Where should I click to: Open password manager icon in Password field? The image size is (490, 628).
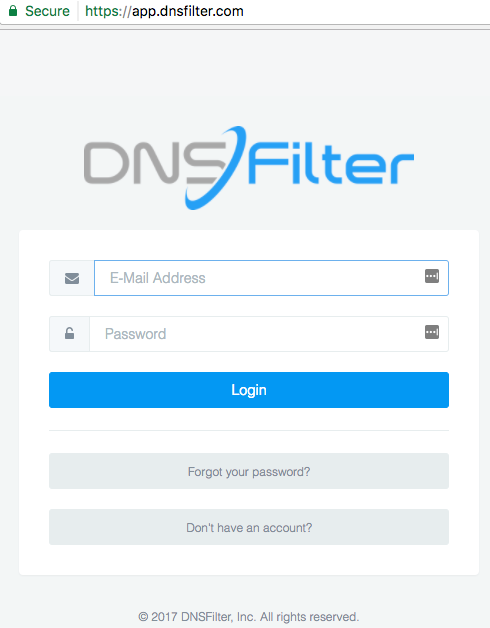432,332
